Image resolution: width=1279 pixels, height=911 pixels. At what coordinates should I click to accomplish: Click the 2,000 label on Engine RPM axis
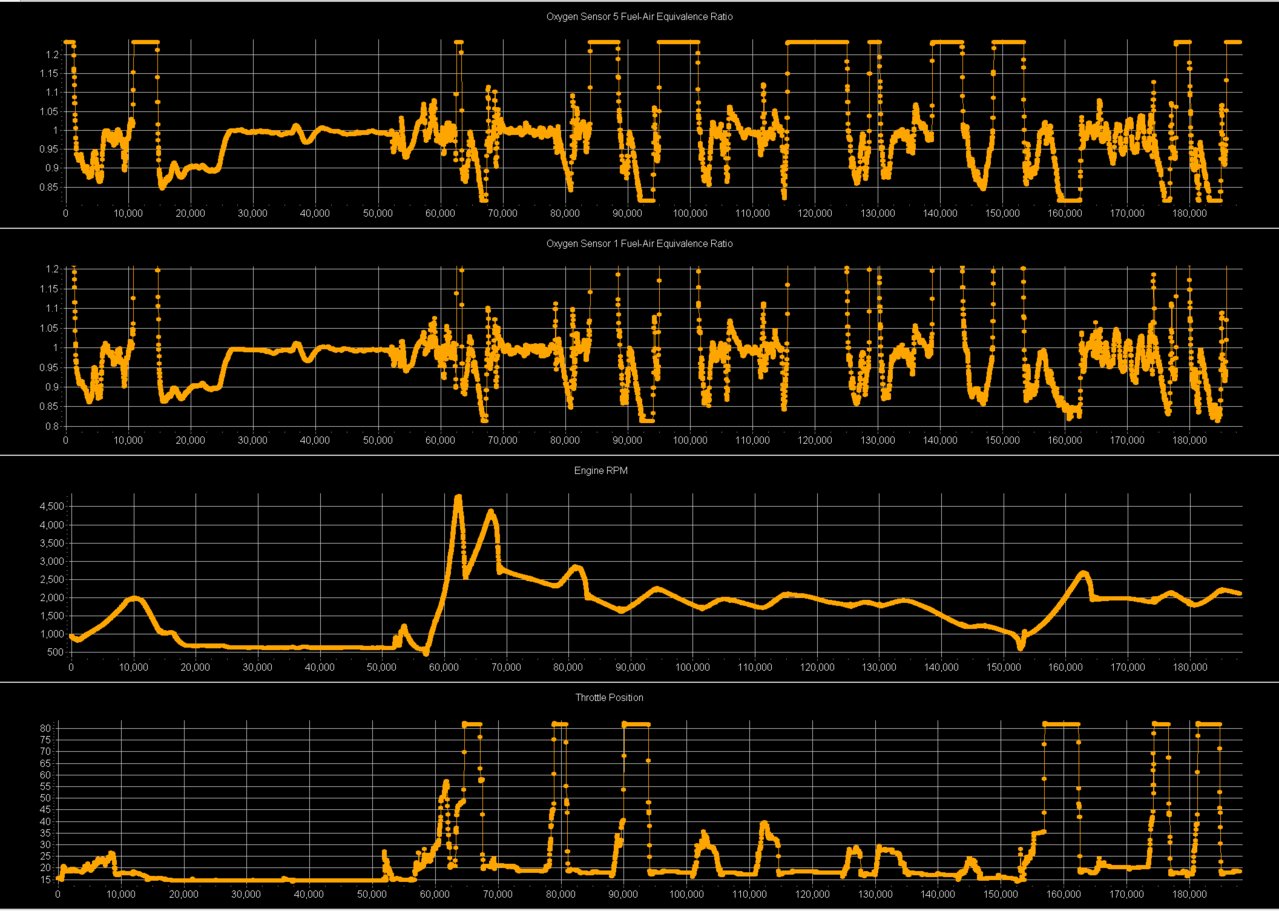(x=53, y=598)
